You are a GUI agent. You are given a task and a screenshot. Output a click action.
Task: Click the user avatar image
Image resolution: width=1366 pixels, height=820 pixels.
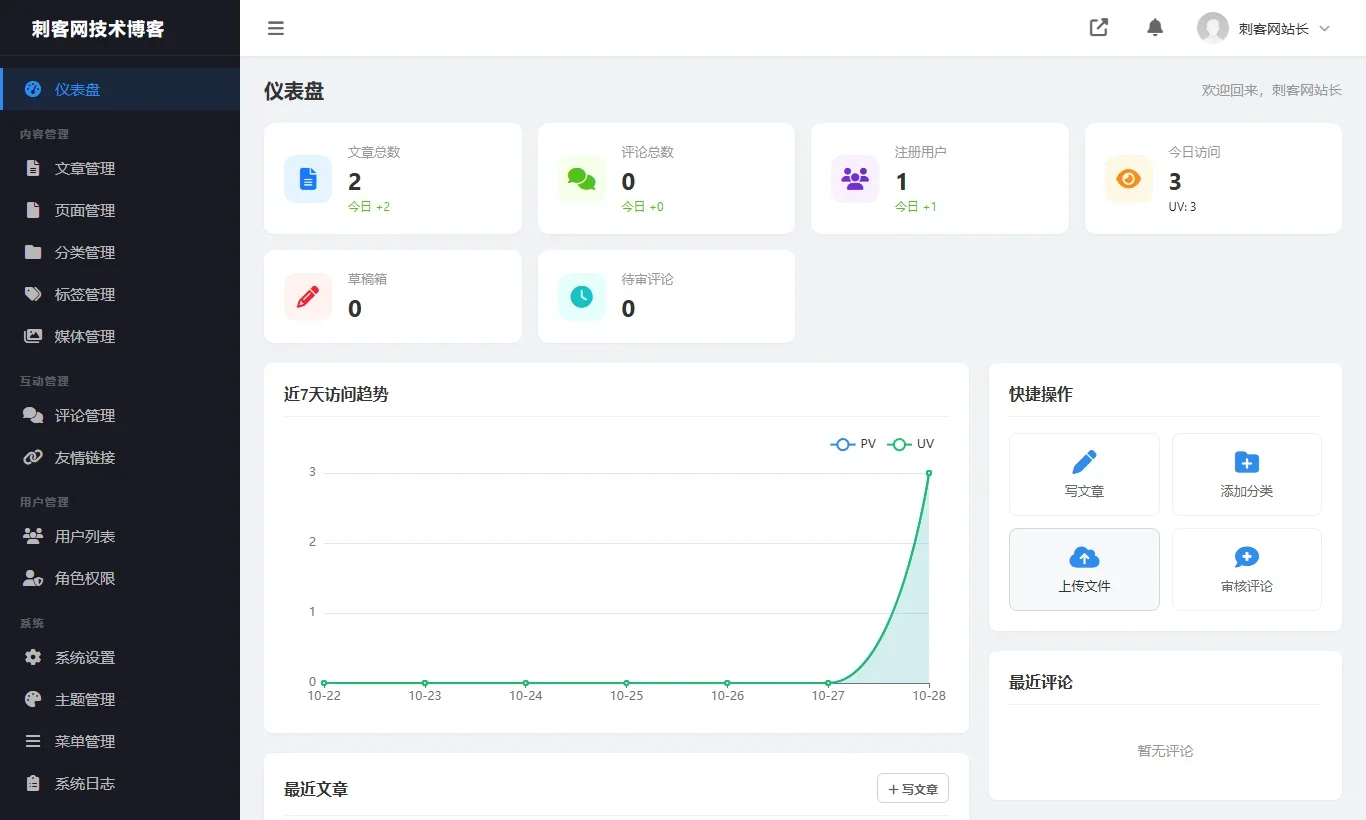point(1213,28)
